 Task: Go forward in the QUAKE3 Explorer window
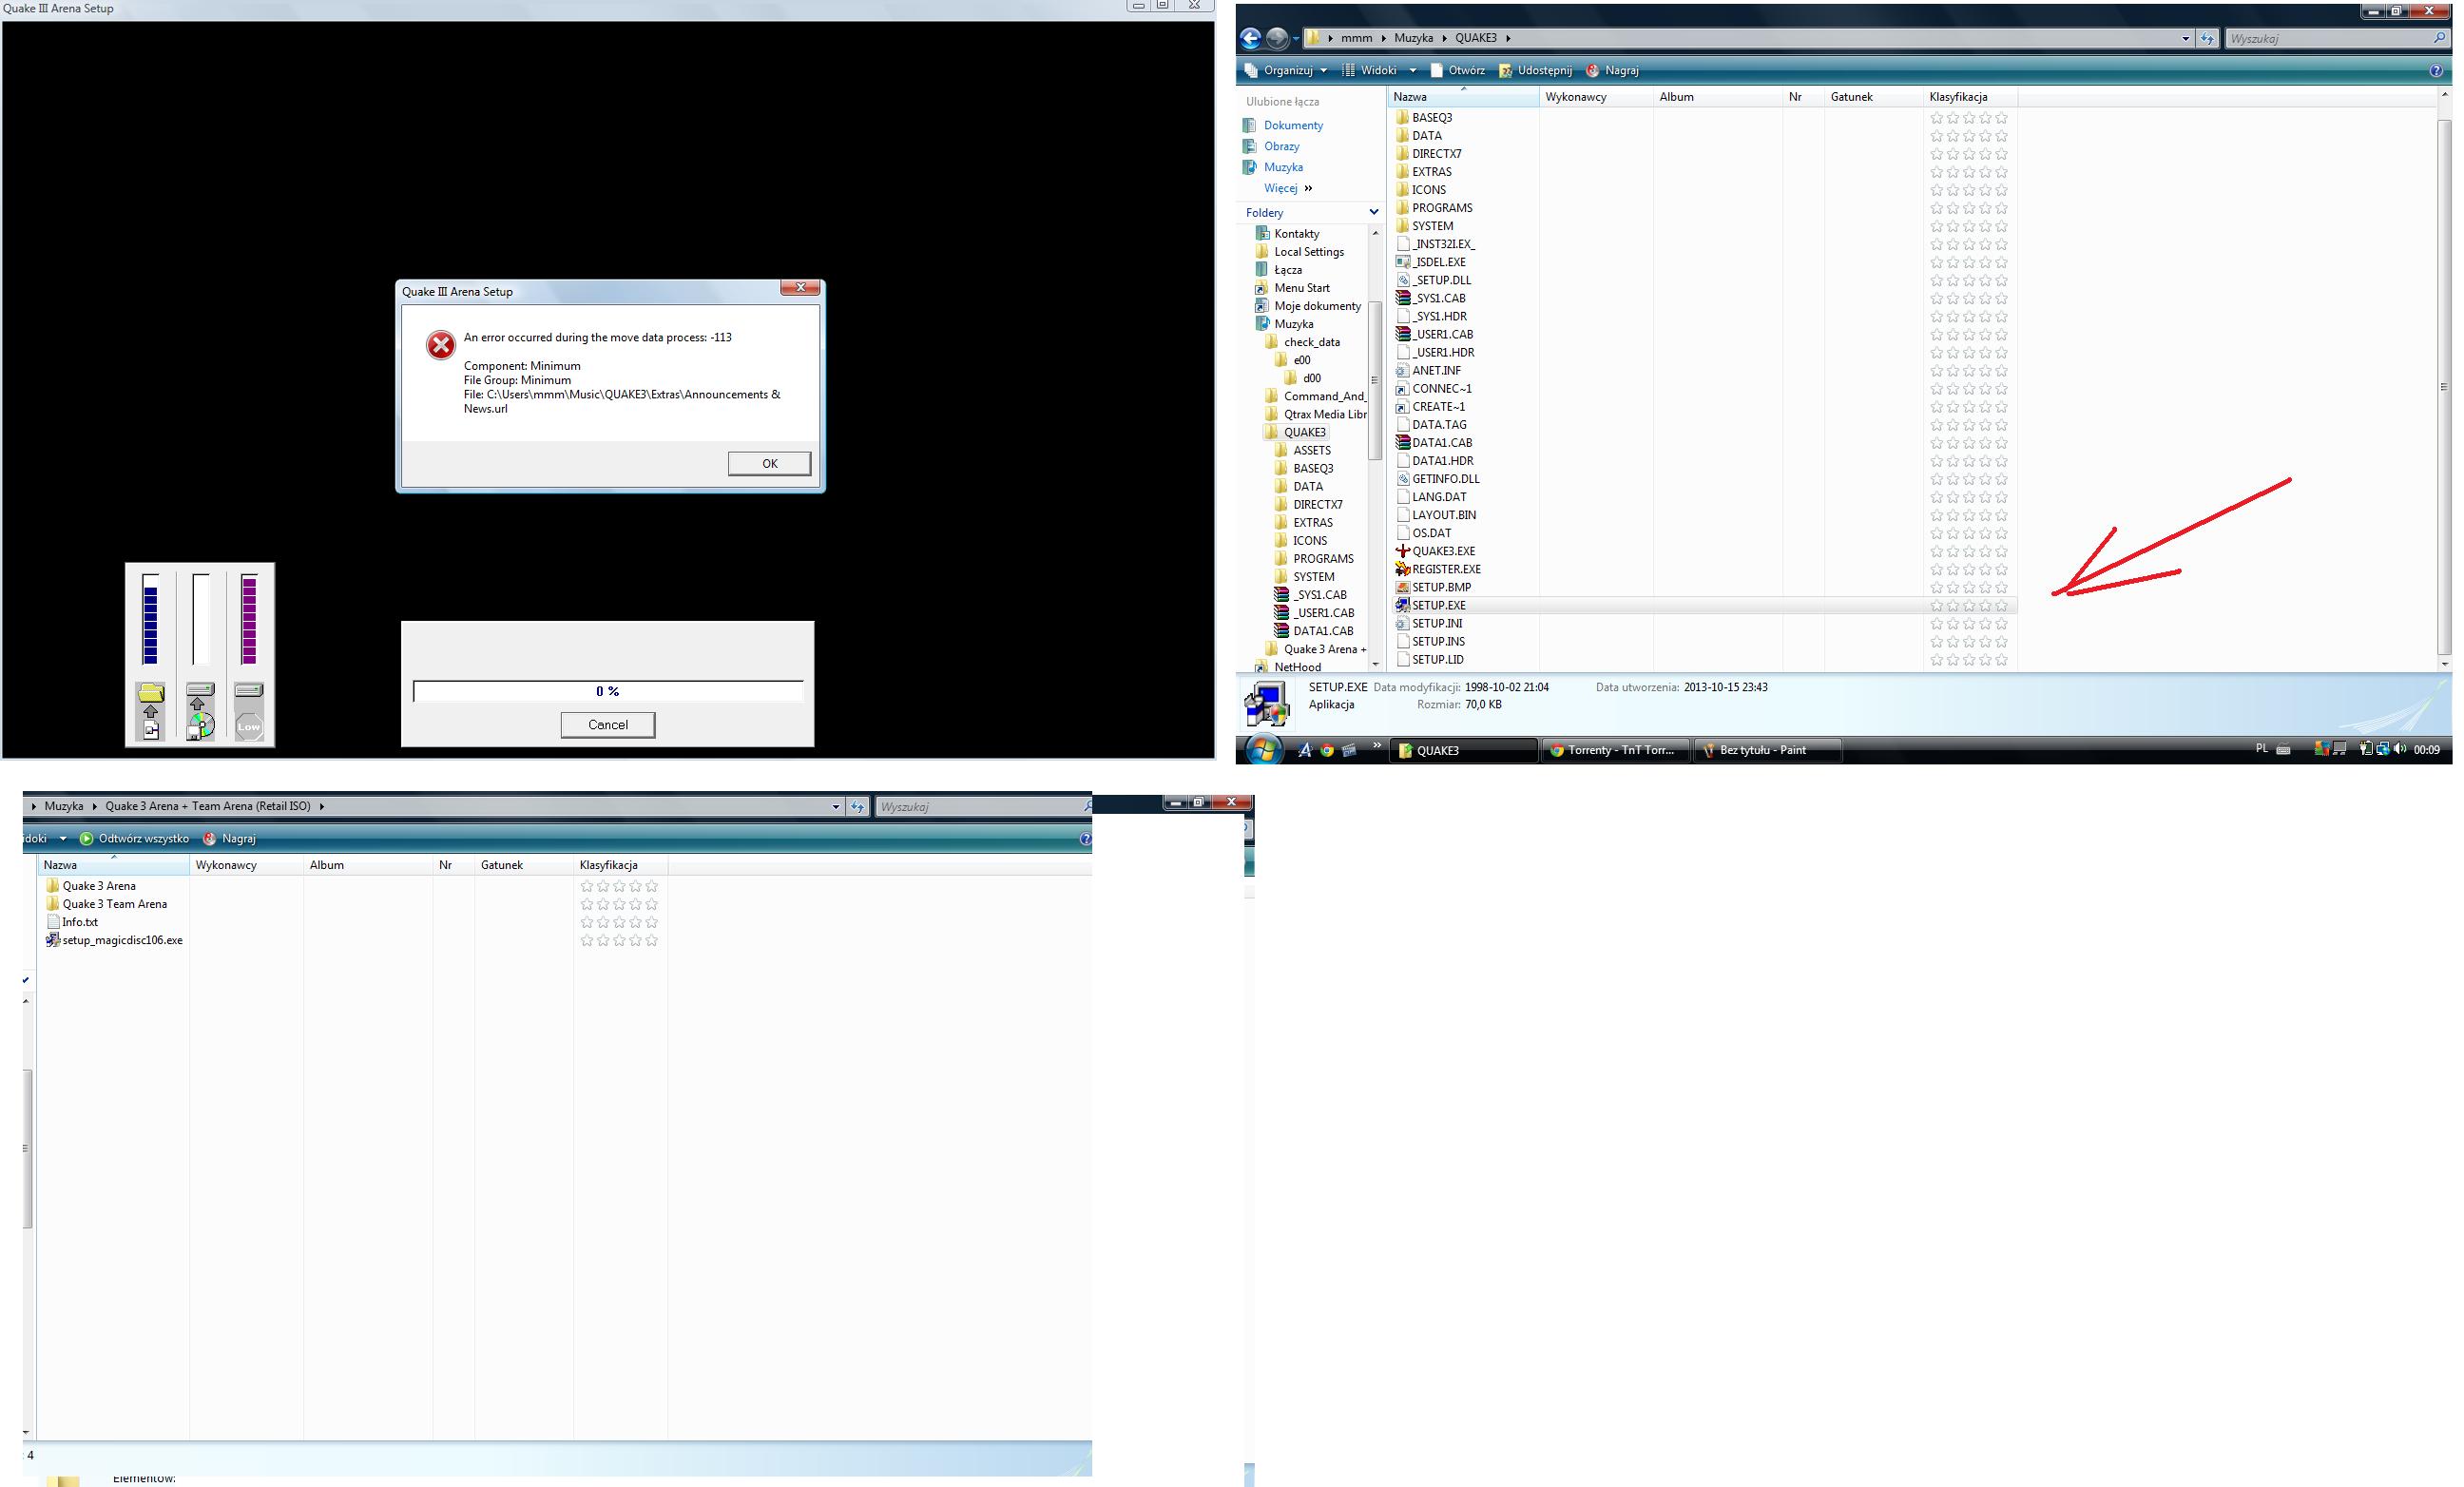(x=1277, y=38)
